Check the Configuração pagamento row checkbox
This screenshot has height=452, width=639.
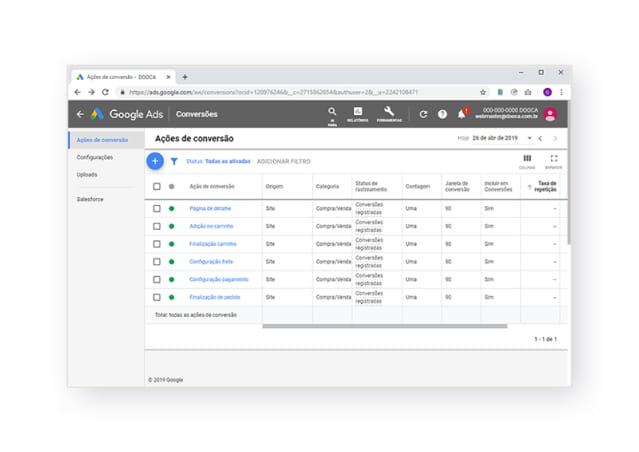pyautogui.click(x=156, y=279)
